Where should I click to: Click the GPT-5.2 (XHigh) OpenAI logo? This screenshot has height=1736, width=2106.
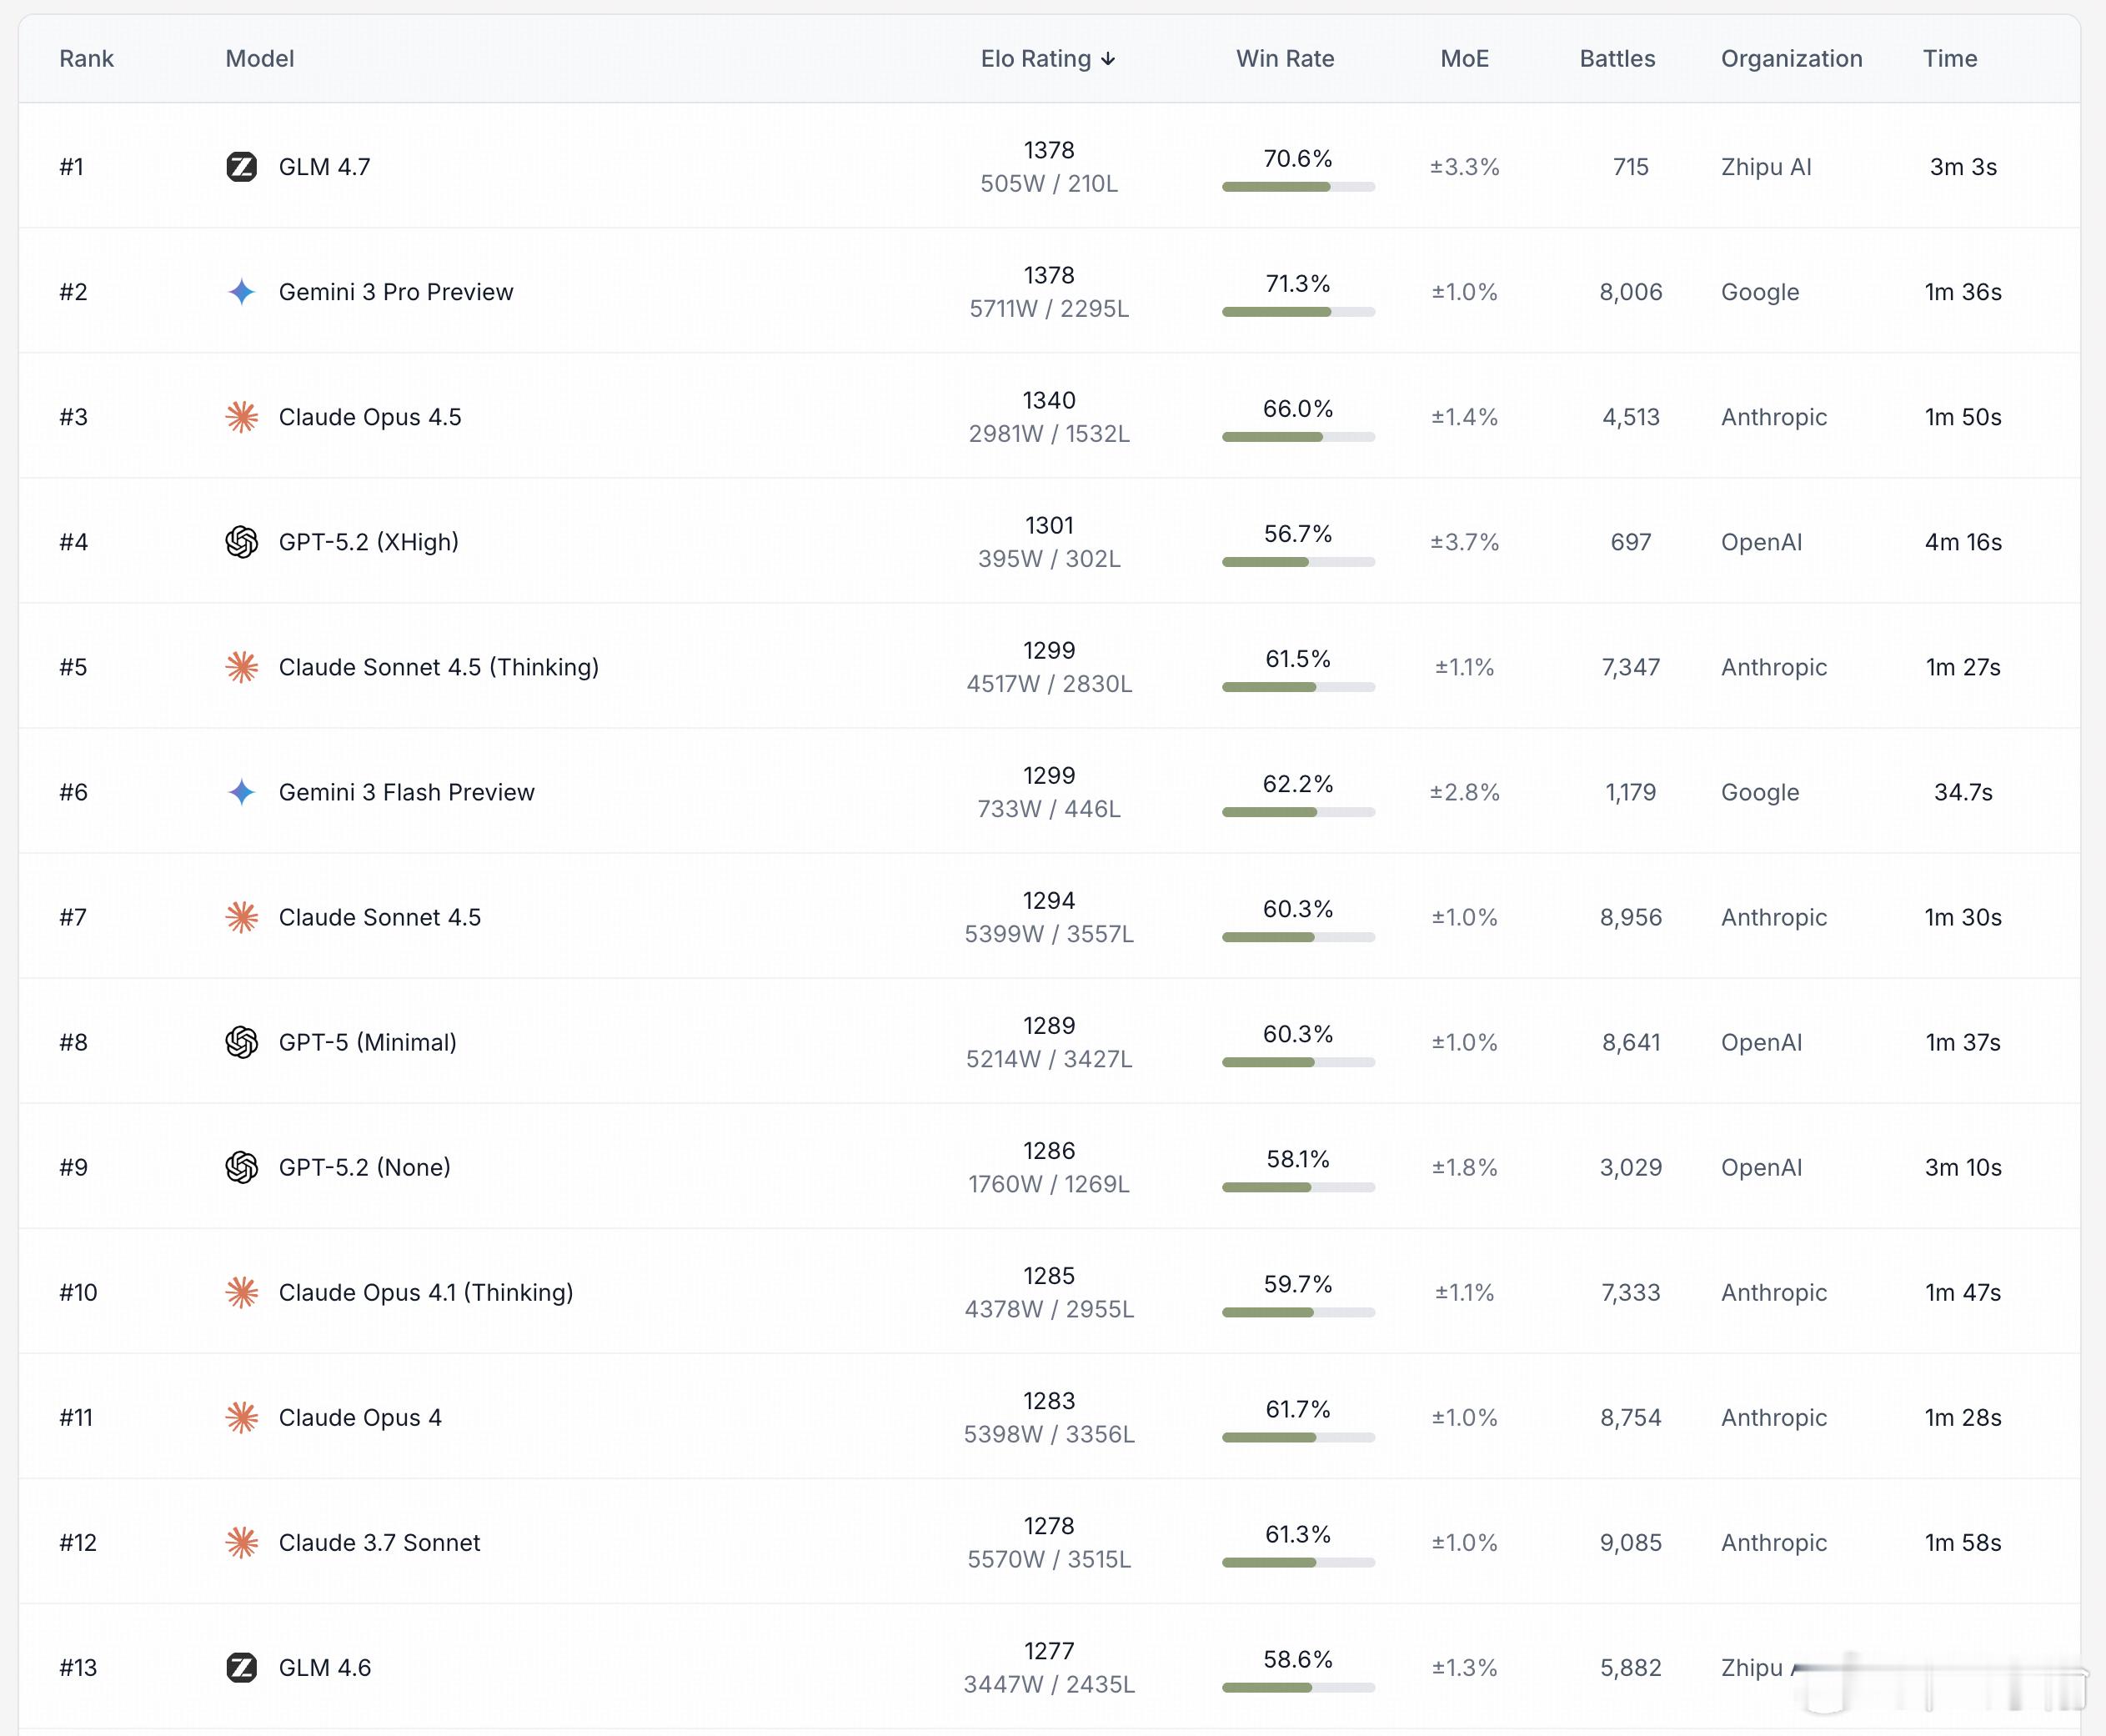pos(241,542)
